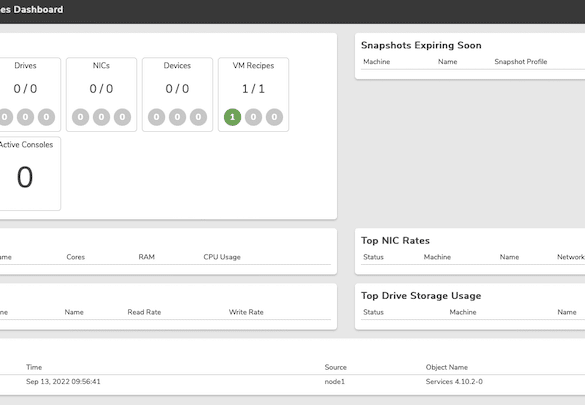This screenshot has width=585, height=405.
Task: Open the NICs count card
Action: tap(101, 94)
